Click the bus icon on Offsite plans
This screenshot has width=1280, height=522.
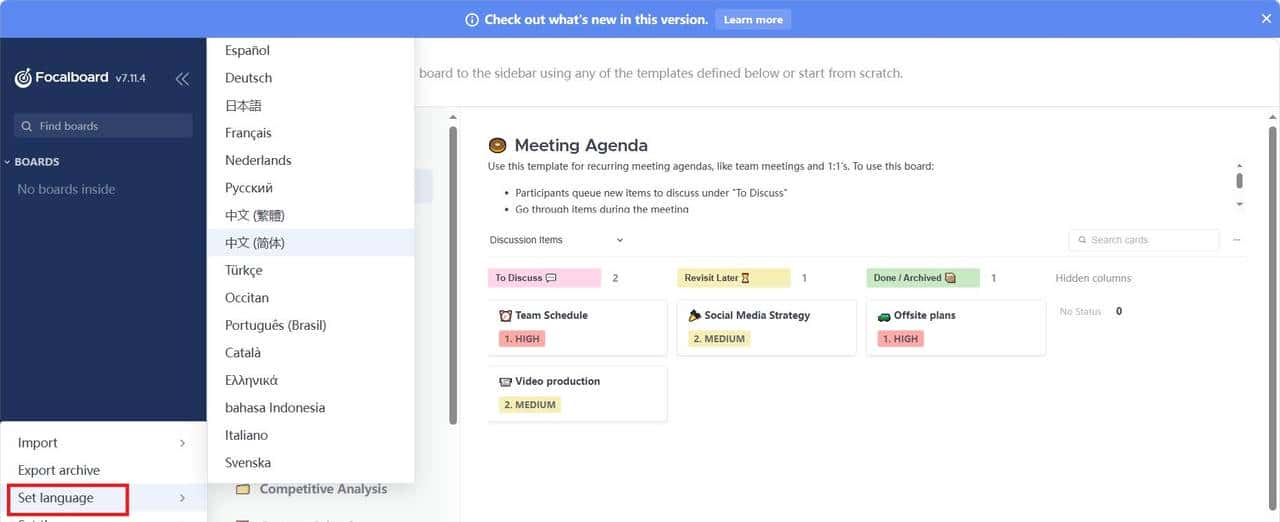click(x=884, y=315)
